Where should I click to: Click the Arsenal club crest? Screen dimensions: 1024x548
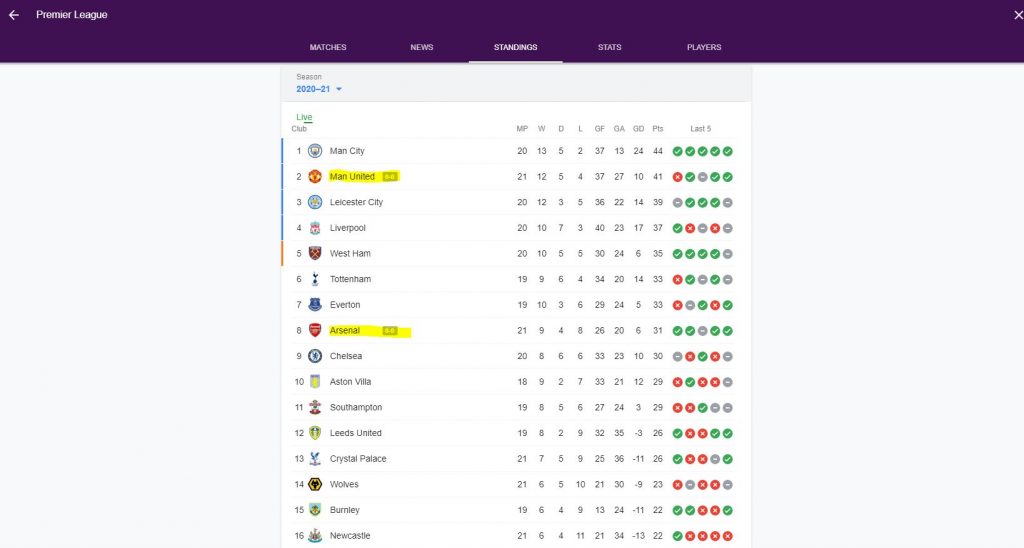point(315,330)
